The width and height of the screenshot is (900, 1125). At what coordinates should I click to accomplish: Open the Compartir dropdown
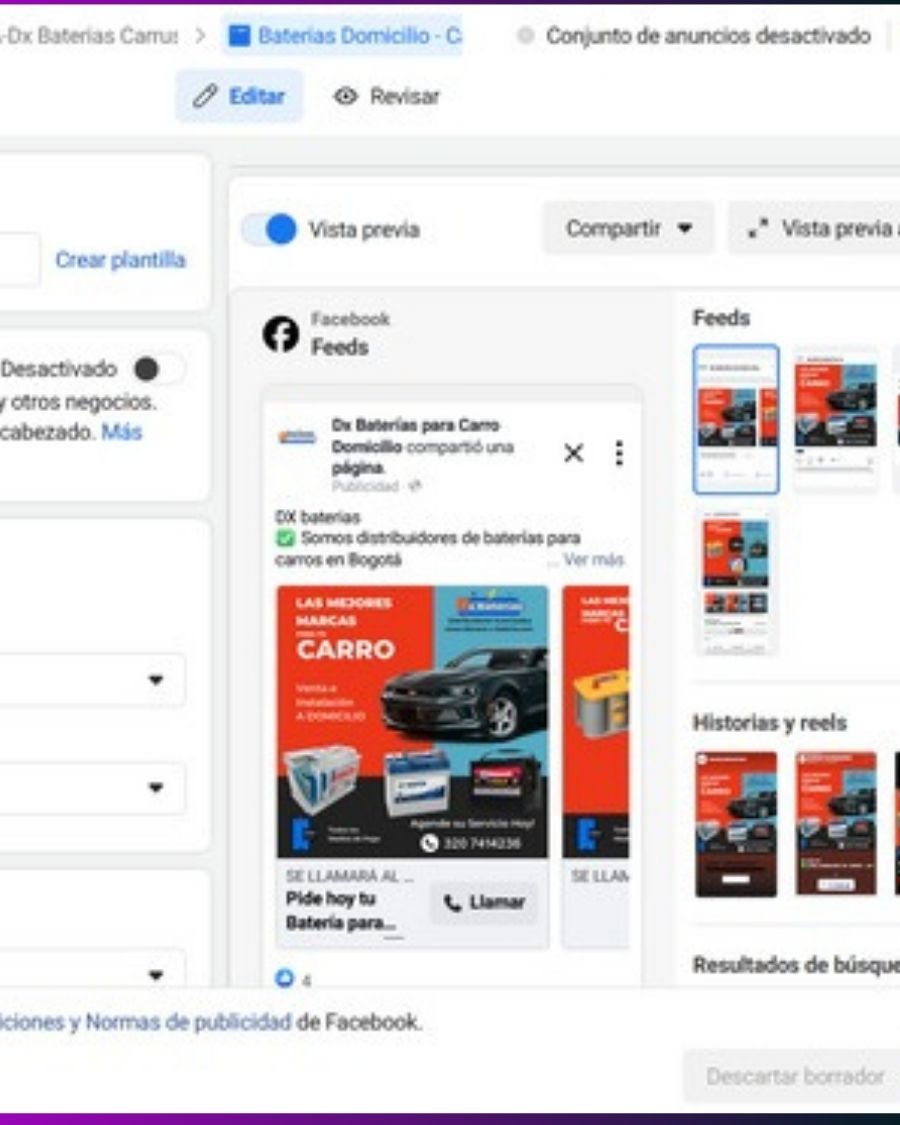628,228
